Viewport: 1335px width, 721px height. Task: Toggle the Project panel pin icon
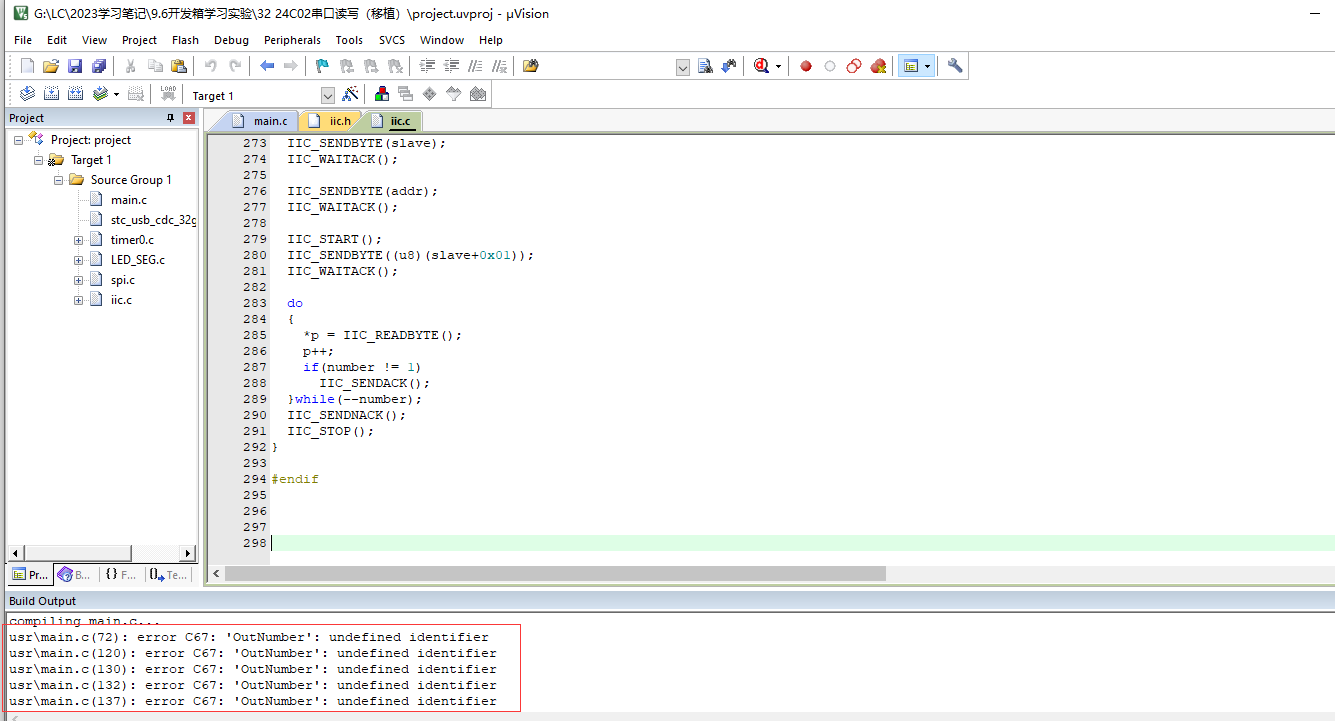tap(170, 118)
